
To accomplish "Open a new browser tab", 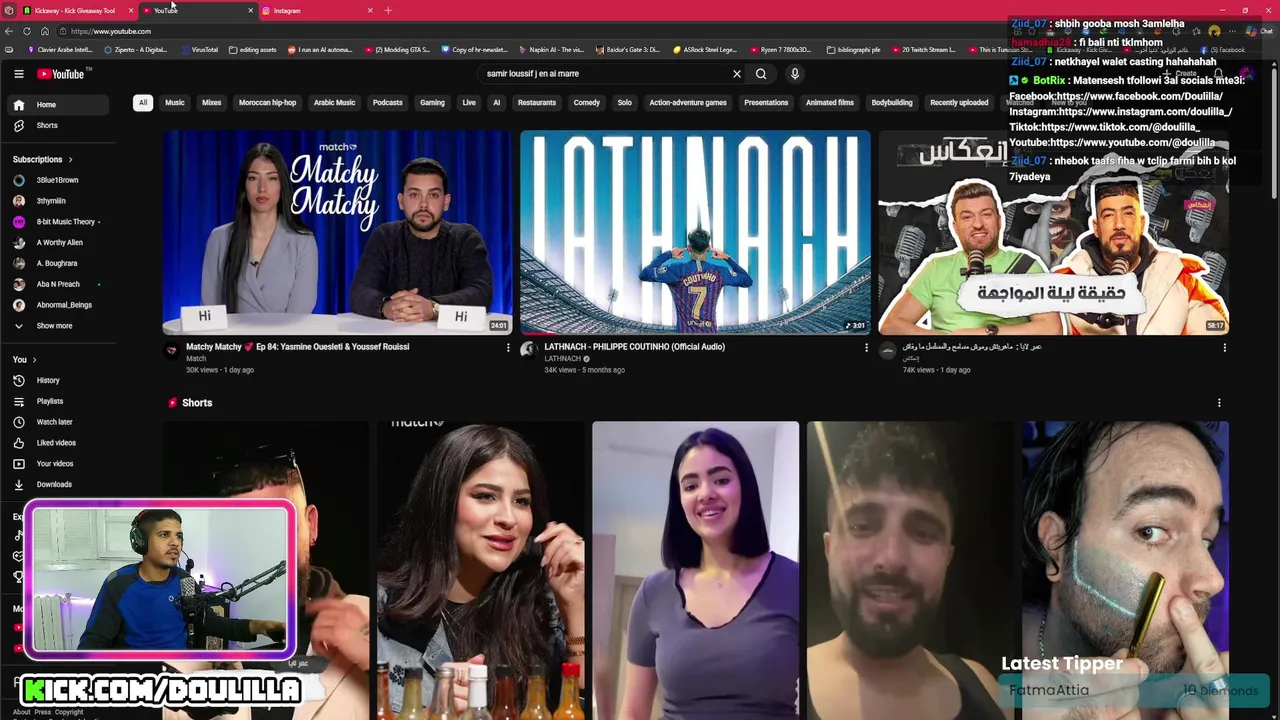I will [x=388, y=10].
